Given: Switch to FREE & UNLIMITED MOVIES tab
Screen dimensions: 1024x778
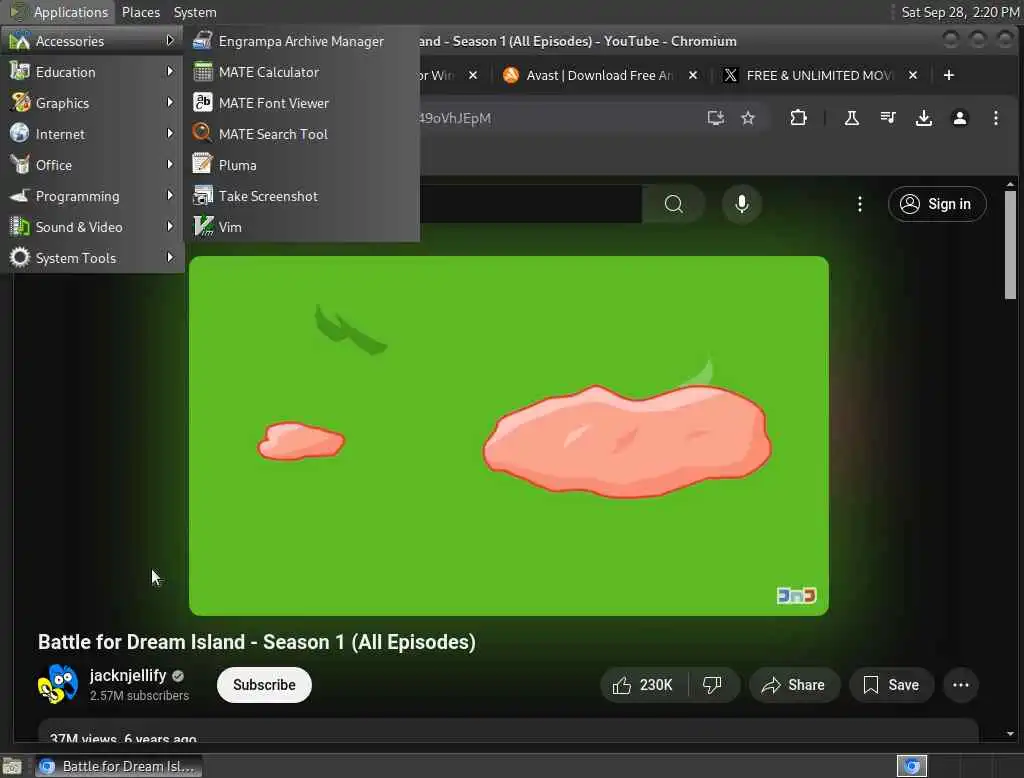Looking at the screenshot, I should [x=820, y=75].
